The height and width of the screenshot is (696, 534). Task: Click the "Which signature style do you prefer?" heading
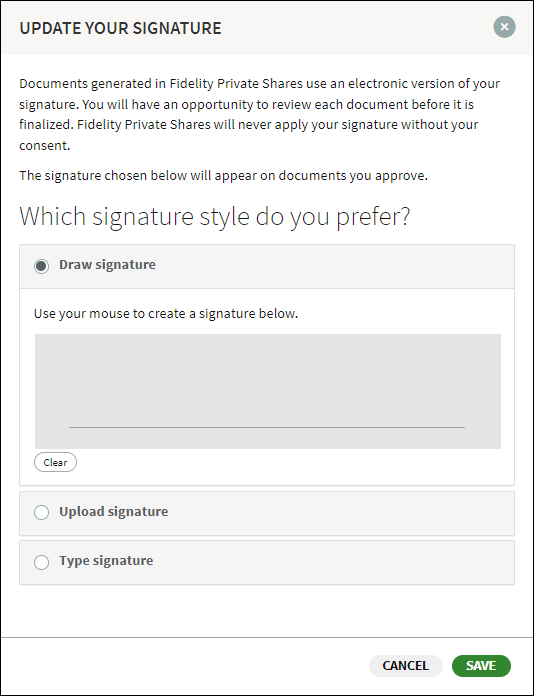215,217
